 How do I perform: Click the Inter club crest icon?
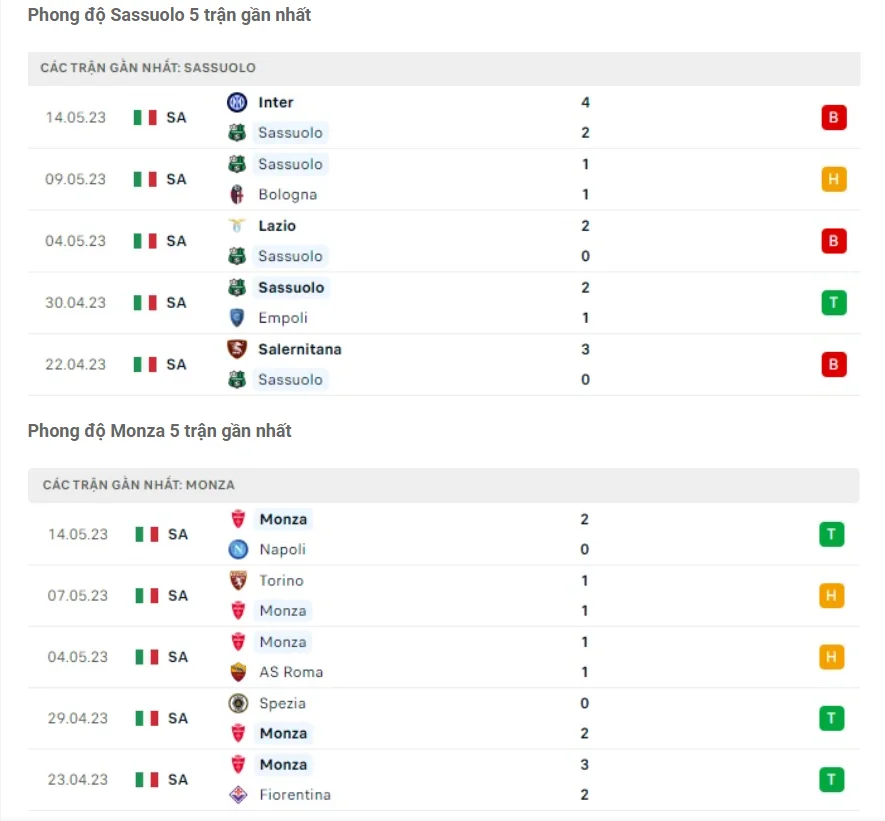[234, 101]
